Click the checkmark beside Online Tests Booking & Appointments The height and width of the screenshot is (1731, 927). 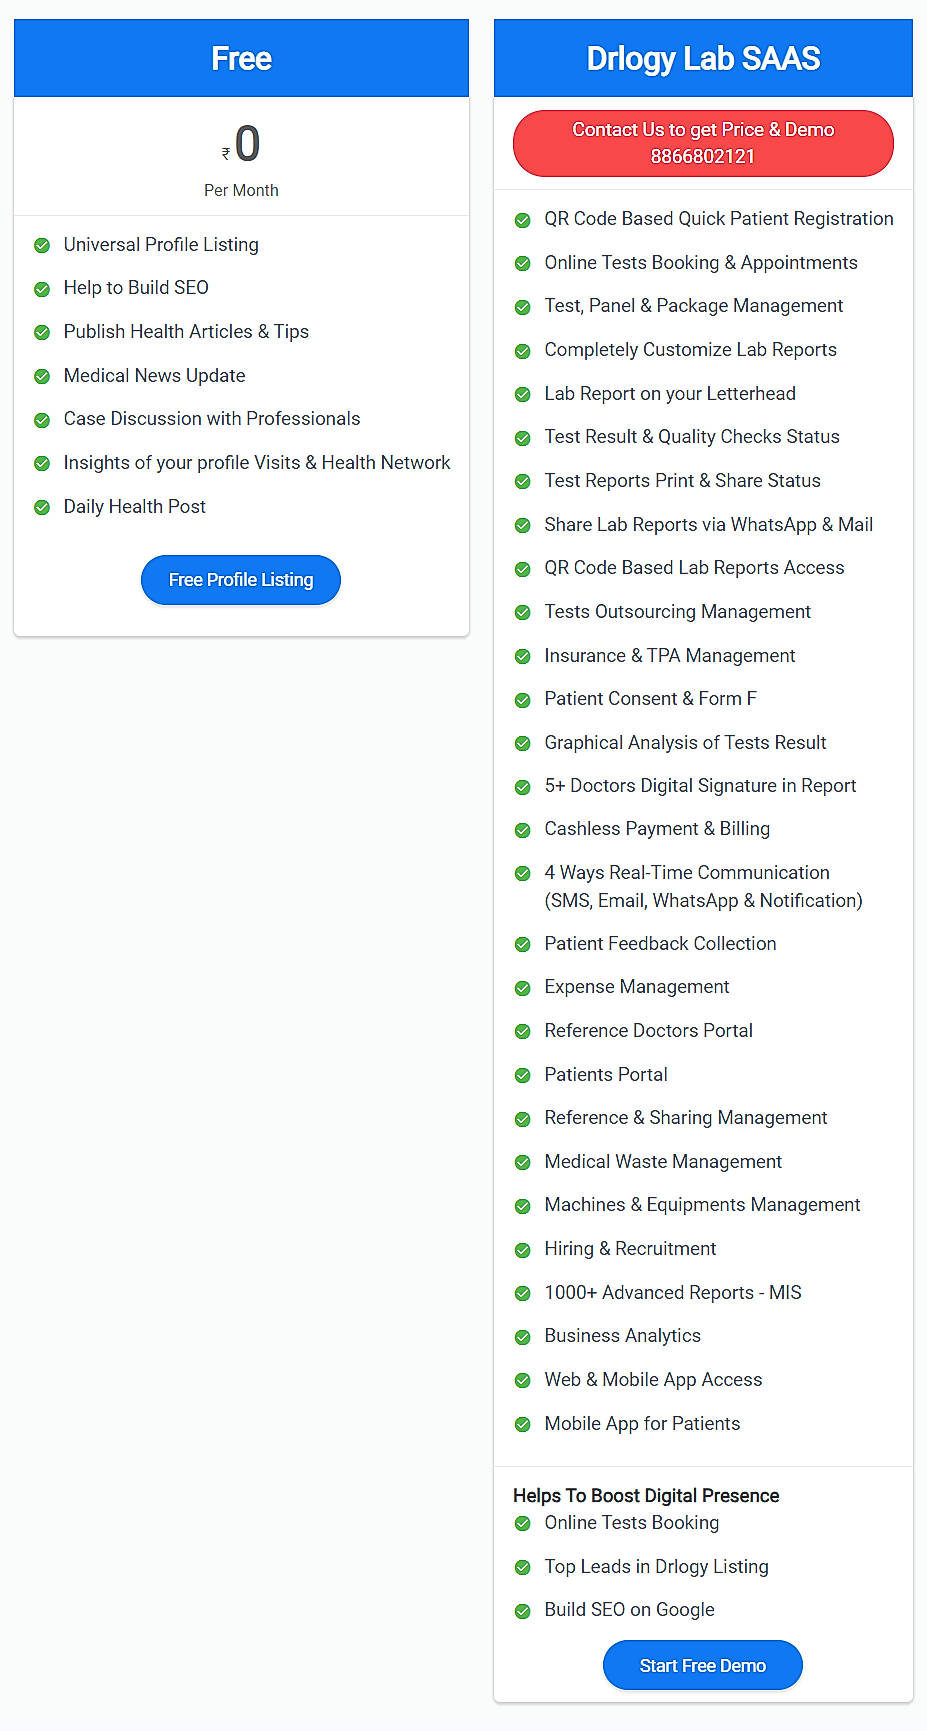523,263
